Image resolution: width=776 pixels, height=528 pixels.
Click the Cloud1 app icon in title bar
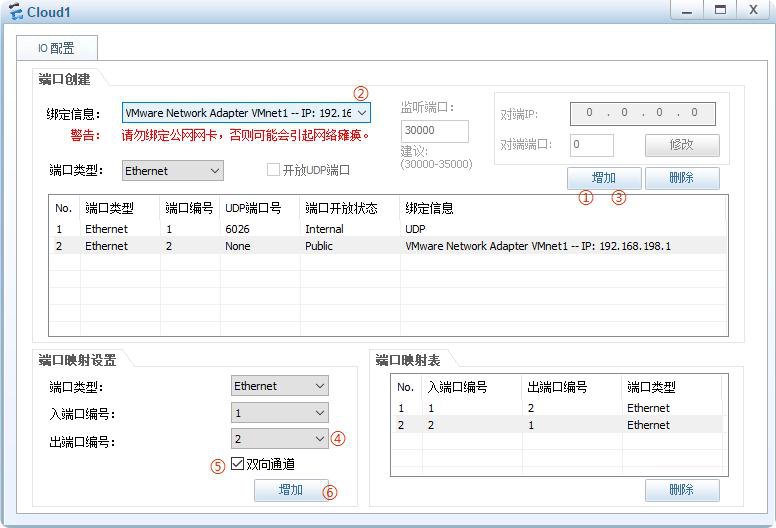15,12
